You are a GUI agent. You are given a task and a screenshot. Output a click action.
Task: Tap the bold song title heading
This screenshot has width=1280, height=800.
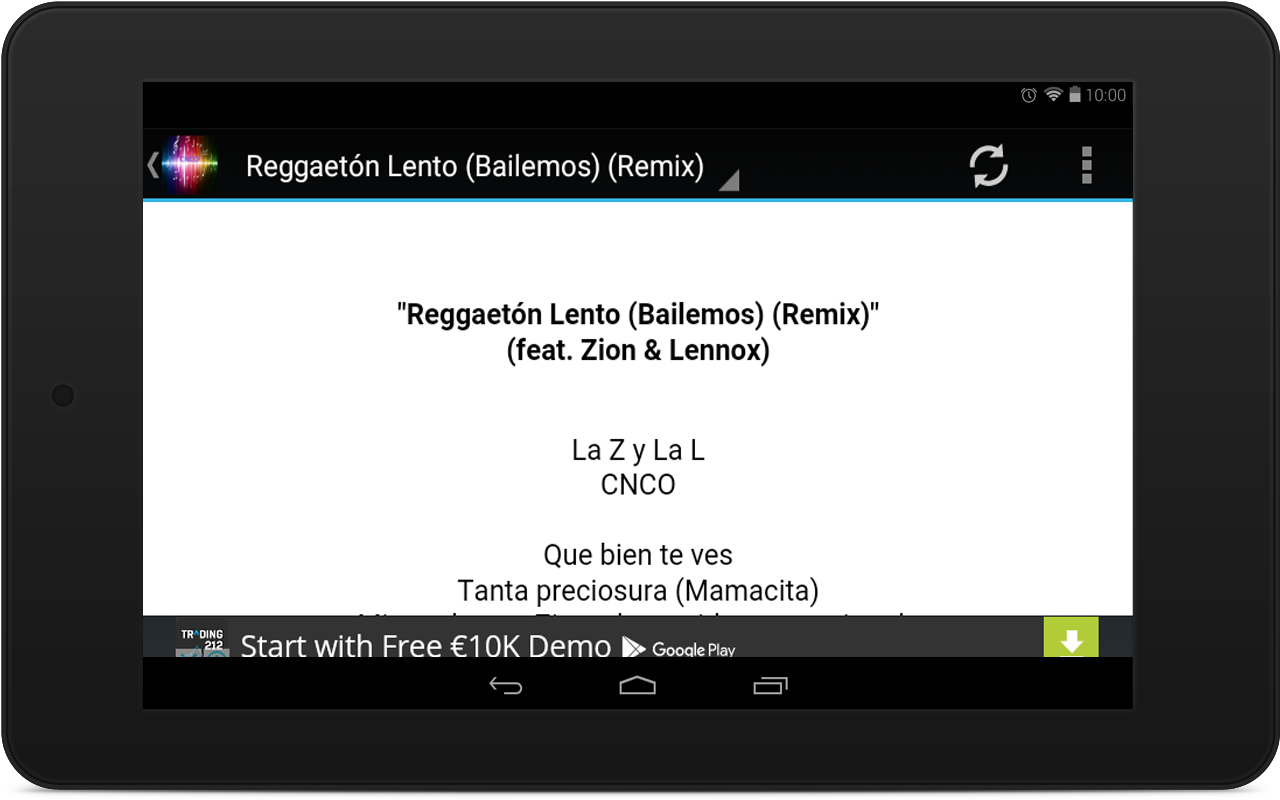[638, 314]
